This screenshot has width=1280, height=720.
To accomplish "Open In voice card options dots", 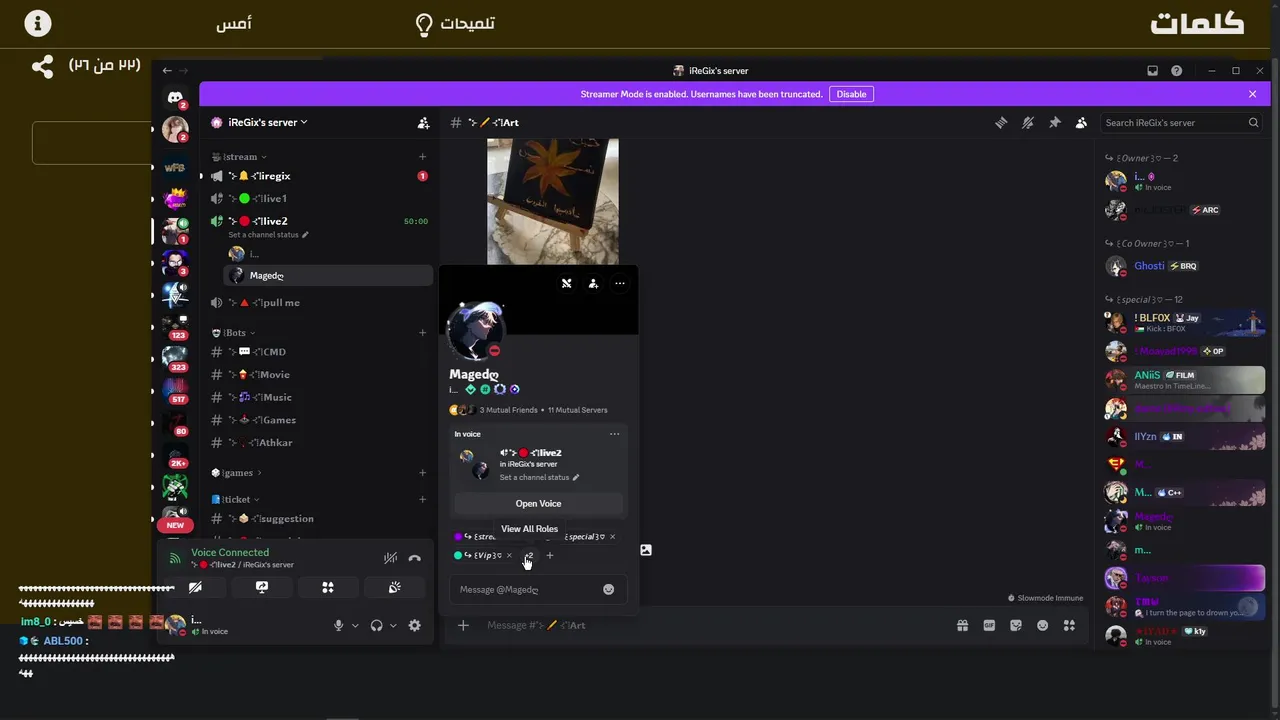I will pos(614,434).
